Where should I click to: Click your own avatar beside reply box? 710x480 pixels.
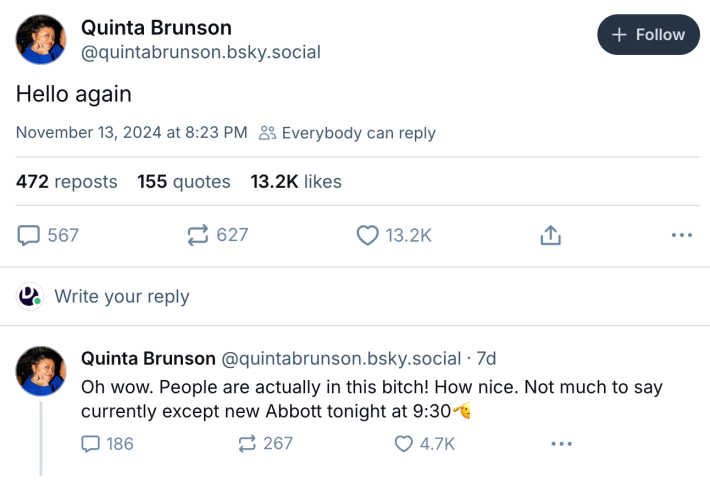pos(30,296)
